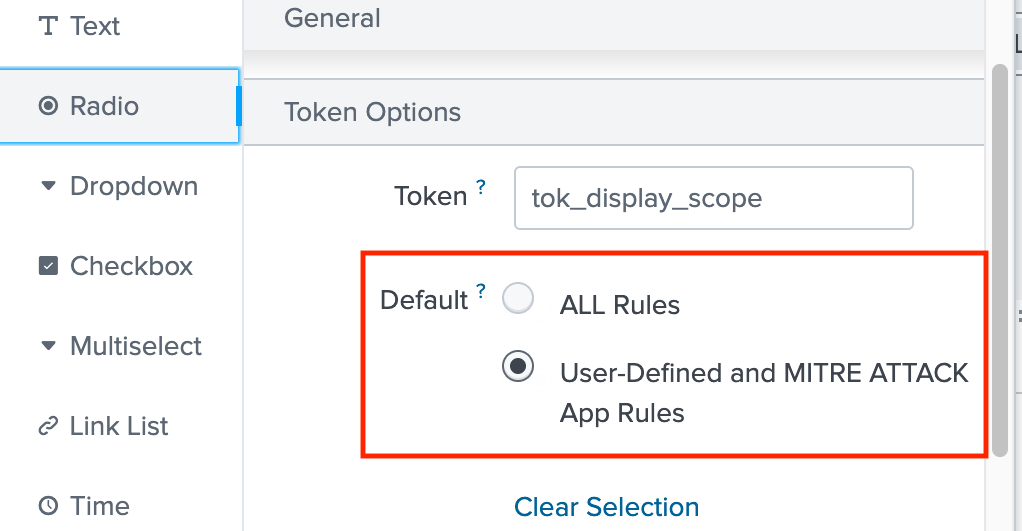Select the Radio input type icon
1022x531 pixels.
[x=47, y=106]
